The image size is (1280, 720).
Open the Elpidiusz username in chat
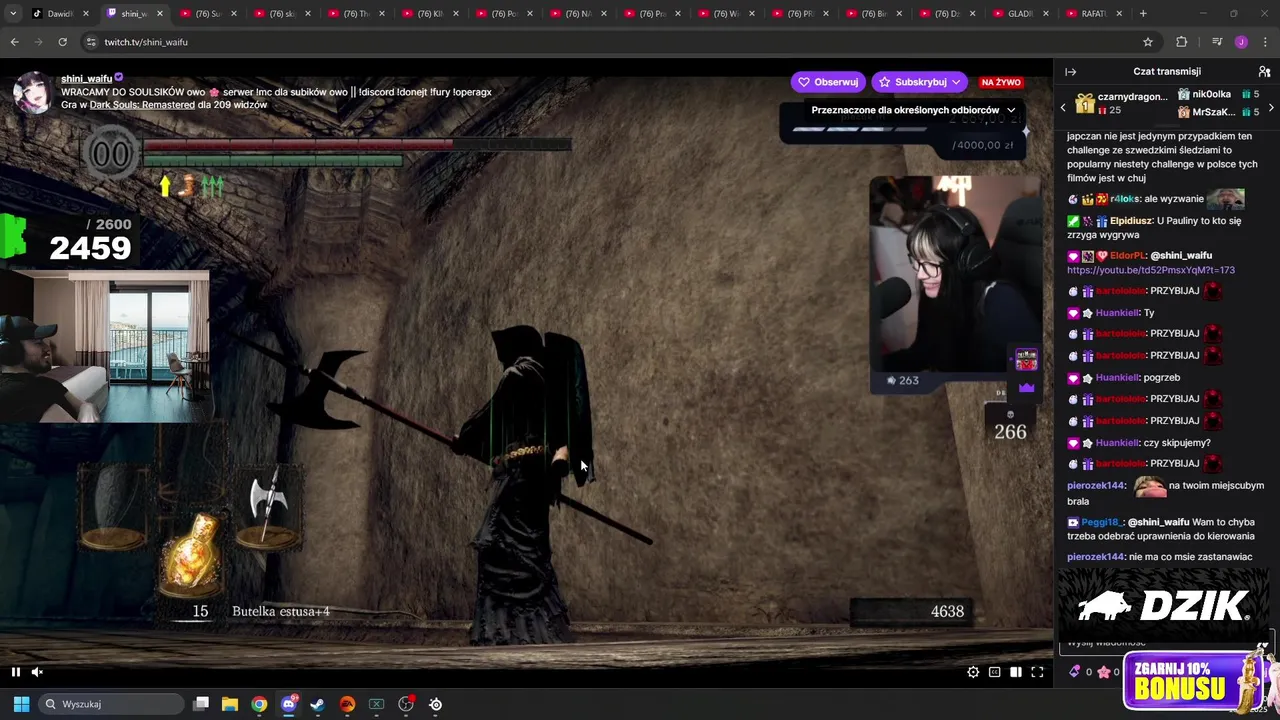tap(1131, 221)
